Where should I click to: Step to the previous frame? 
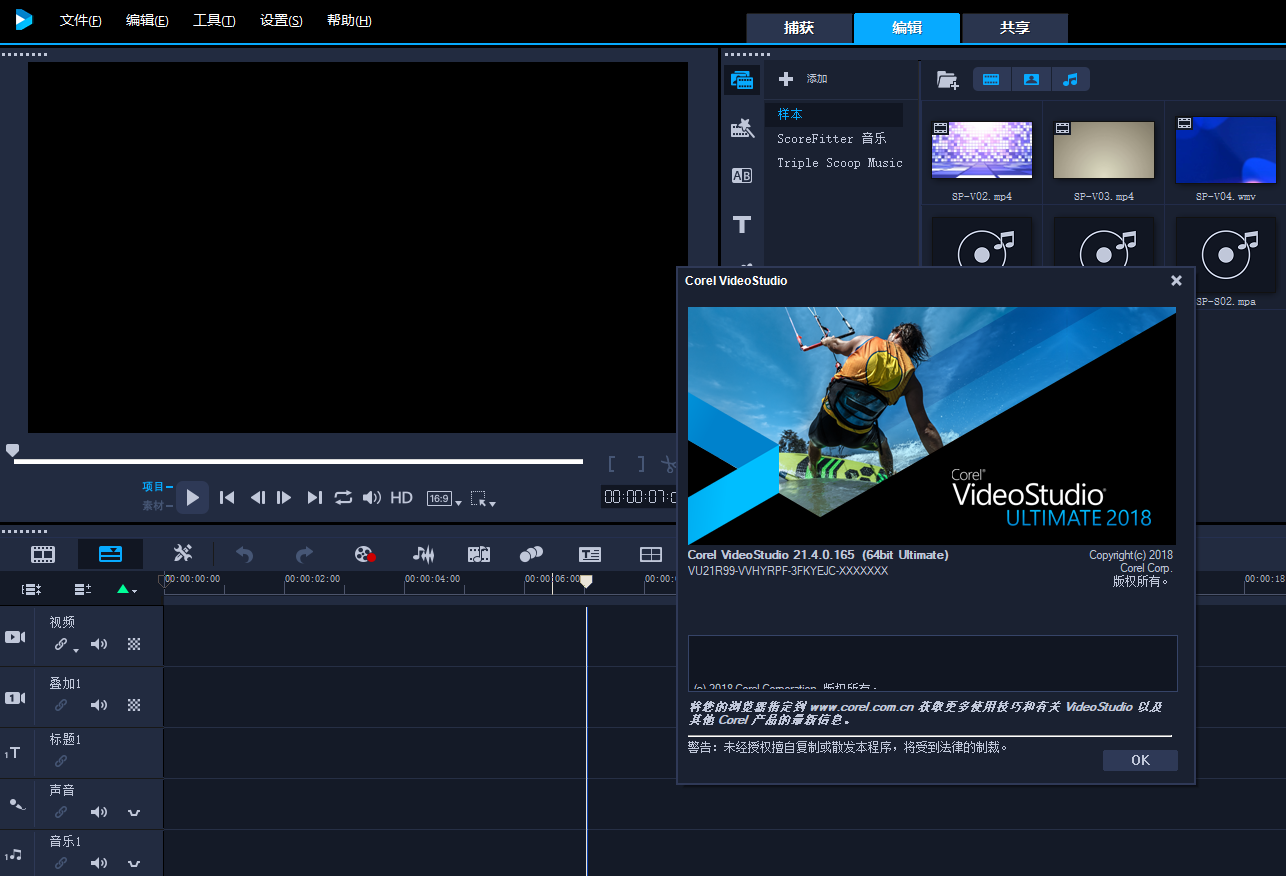257,497
